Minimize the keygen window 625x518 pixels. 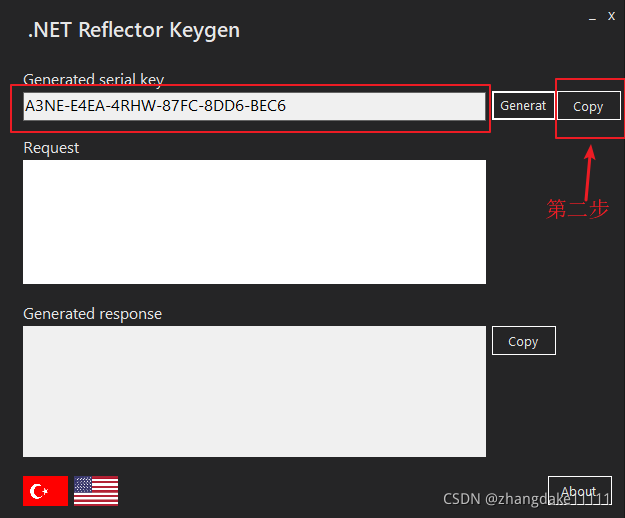(592, 17)
